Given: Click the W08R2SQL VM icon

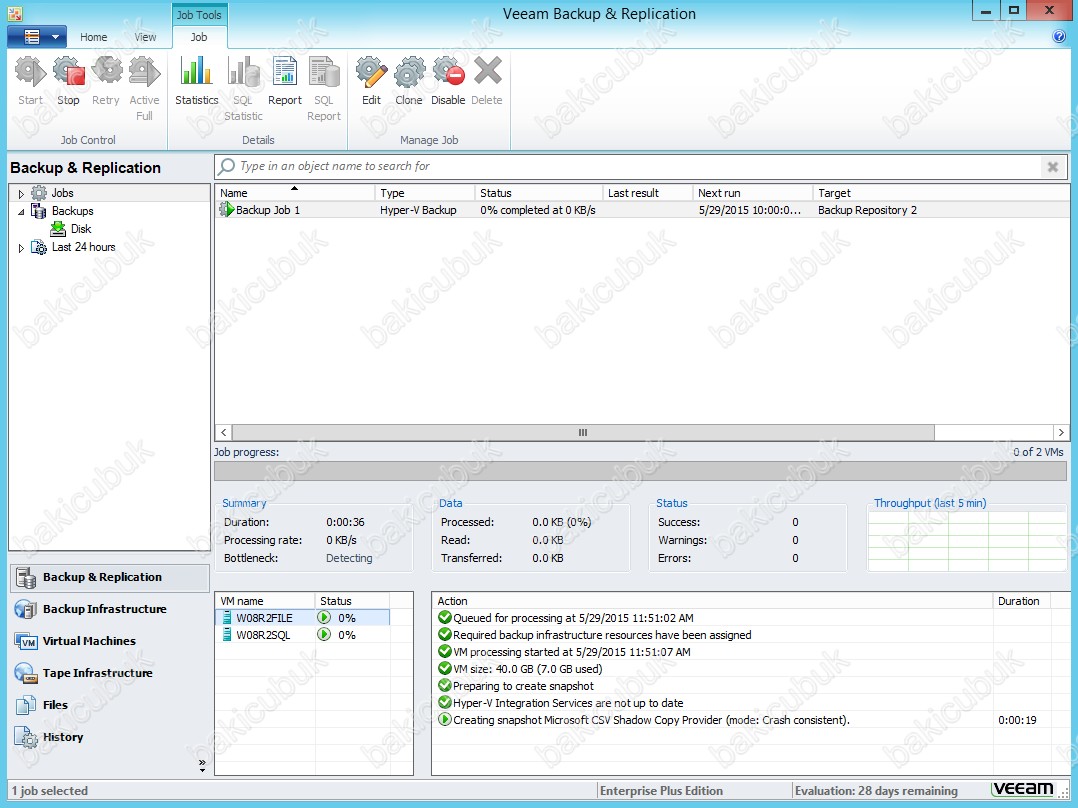Looking at the screenshot, I should pos(227,635).
